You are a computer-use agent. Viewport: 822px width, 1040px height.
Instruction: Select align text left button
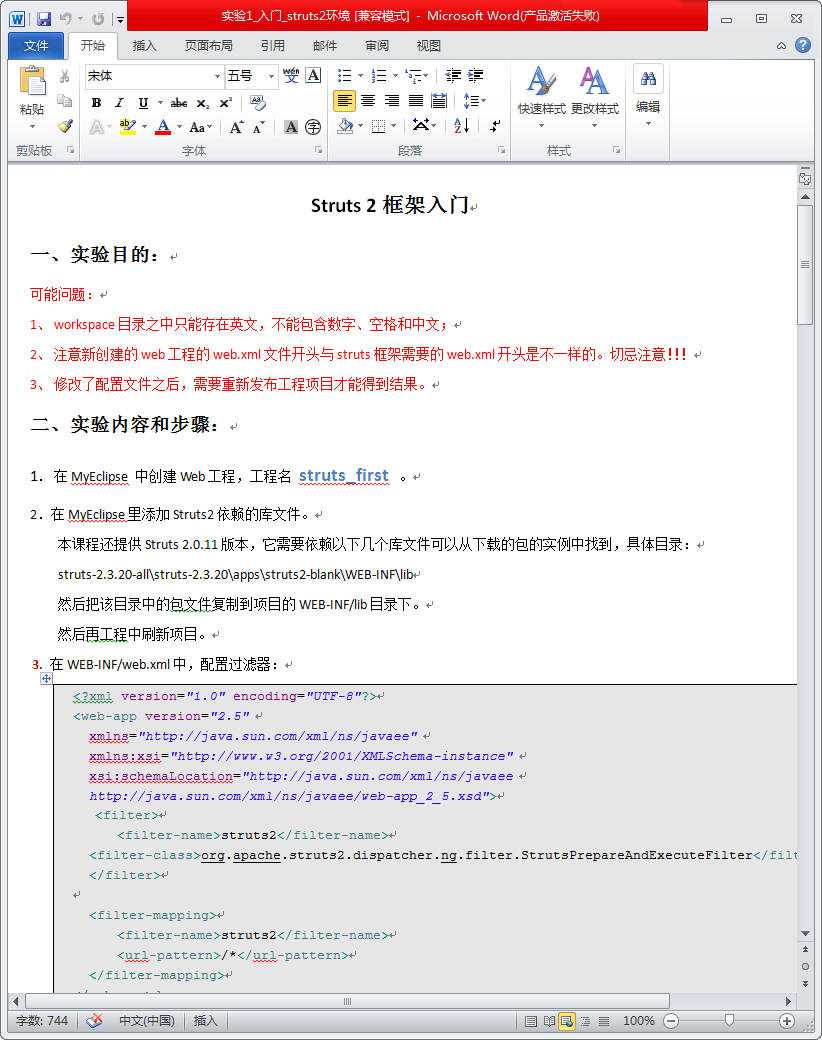coord(344,101)
